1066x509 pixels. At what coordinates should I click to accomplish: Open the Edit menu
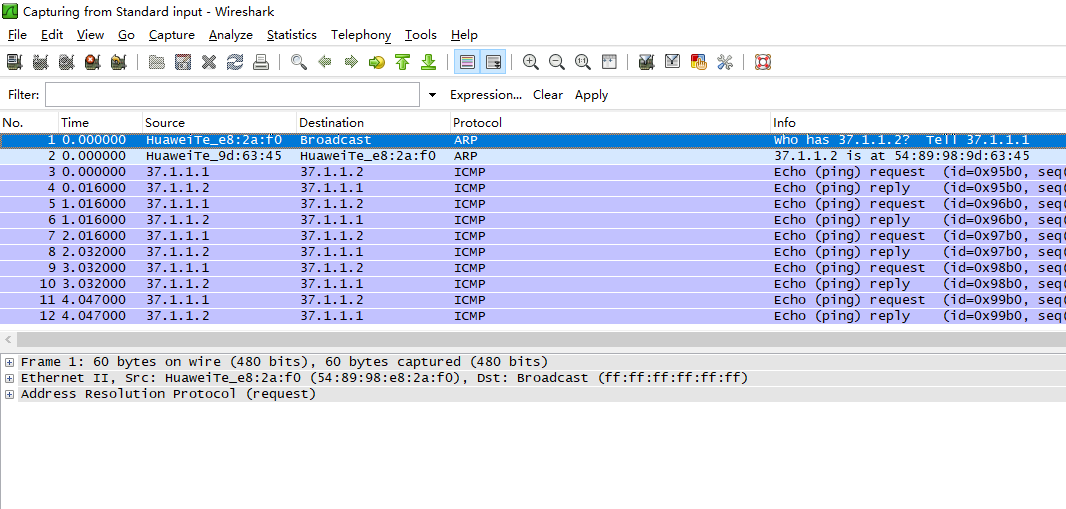pyautogui.click(x=52, y=35)
